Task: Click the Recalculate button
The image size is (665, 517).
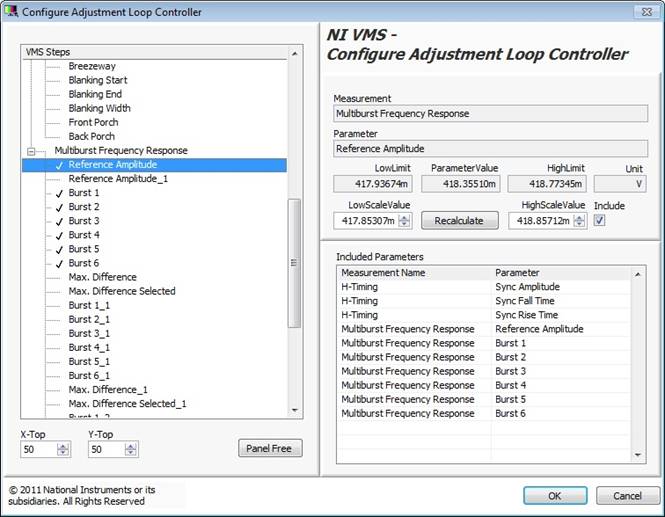Action: [459, 221]
